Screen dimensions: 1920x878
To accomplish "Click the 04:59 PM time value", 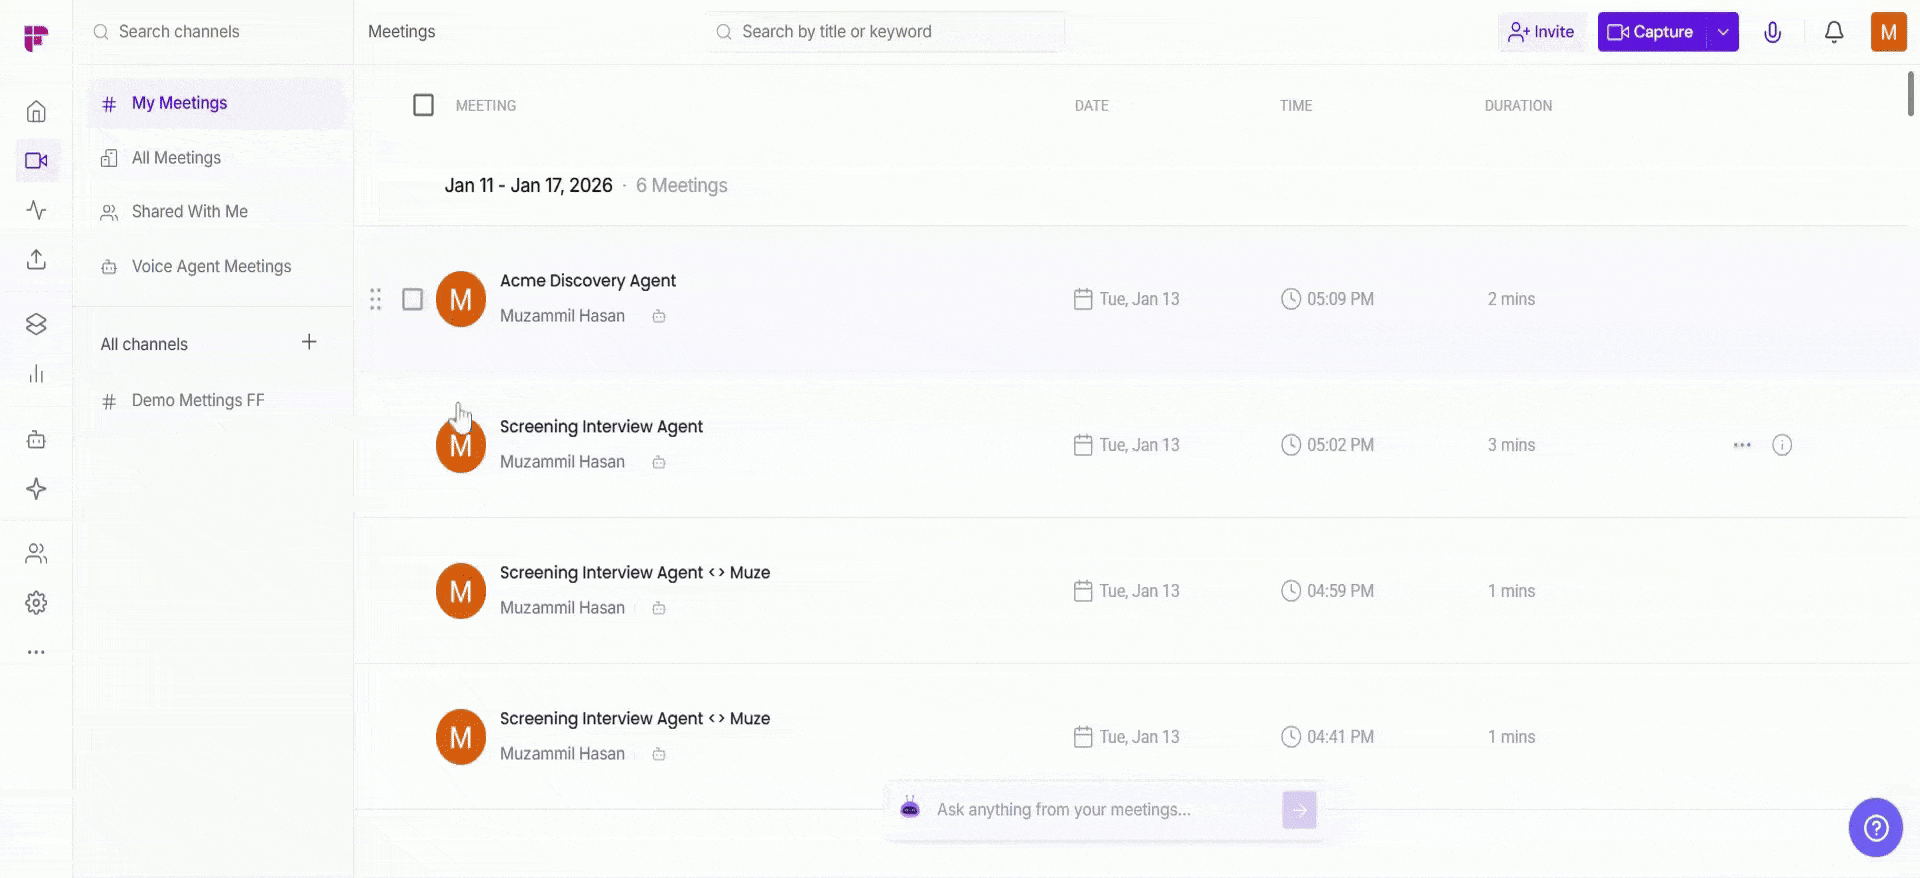I will [x=1340, y=591].
